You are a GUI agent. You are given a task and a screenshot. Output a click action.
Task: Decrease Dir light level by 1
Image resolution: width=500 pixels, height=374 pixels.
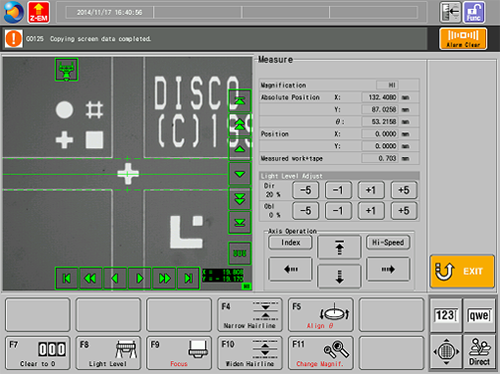(338, 190)
